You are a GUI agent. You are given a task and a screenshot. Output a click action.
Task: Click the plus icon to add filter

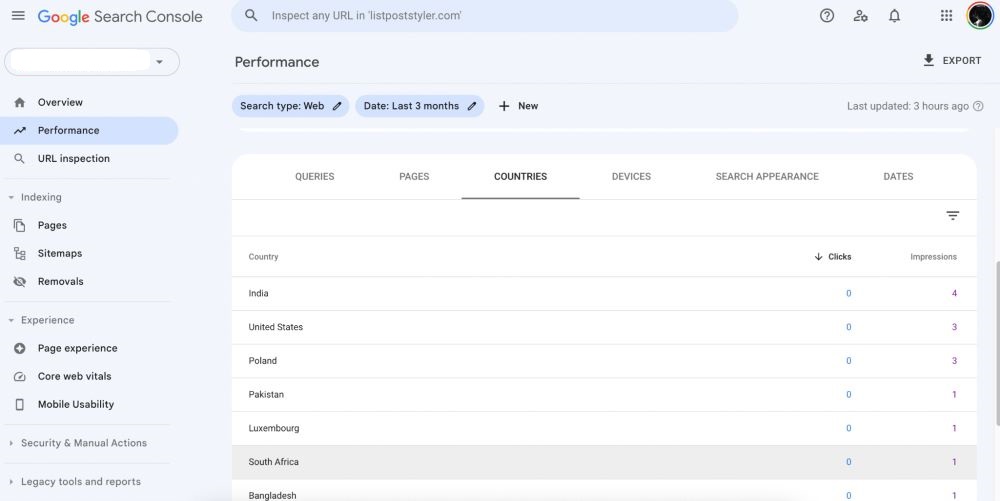pyautogui.click(x=504, y=106)
